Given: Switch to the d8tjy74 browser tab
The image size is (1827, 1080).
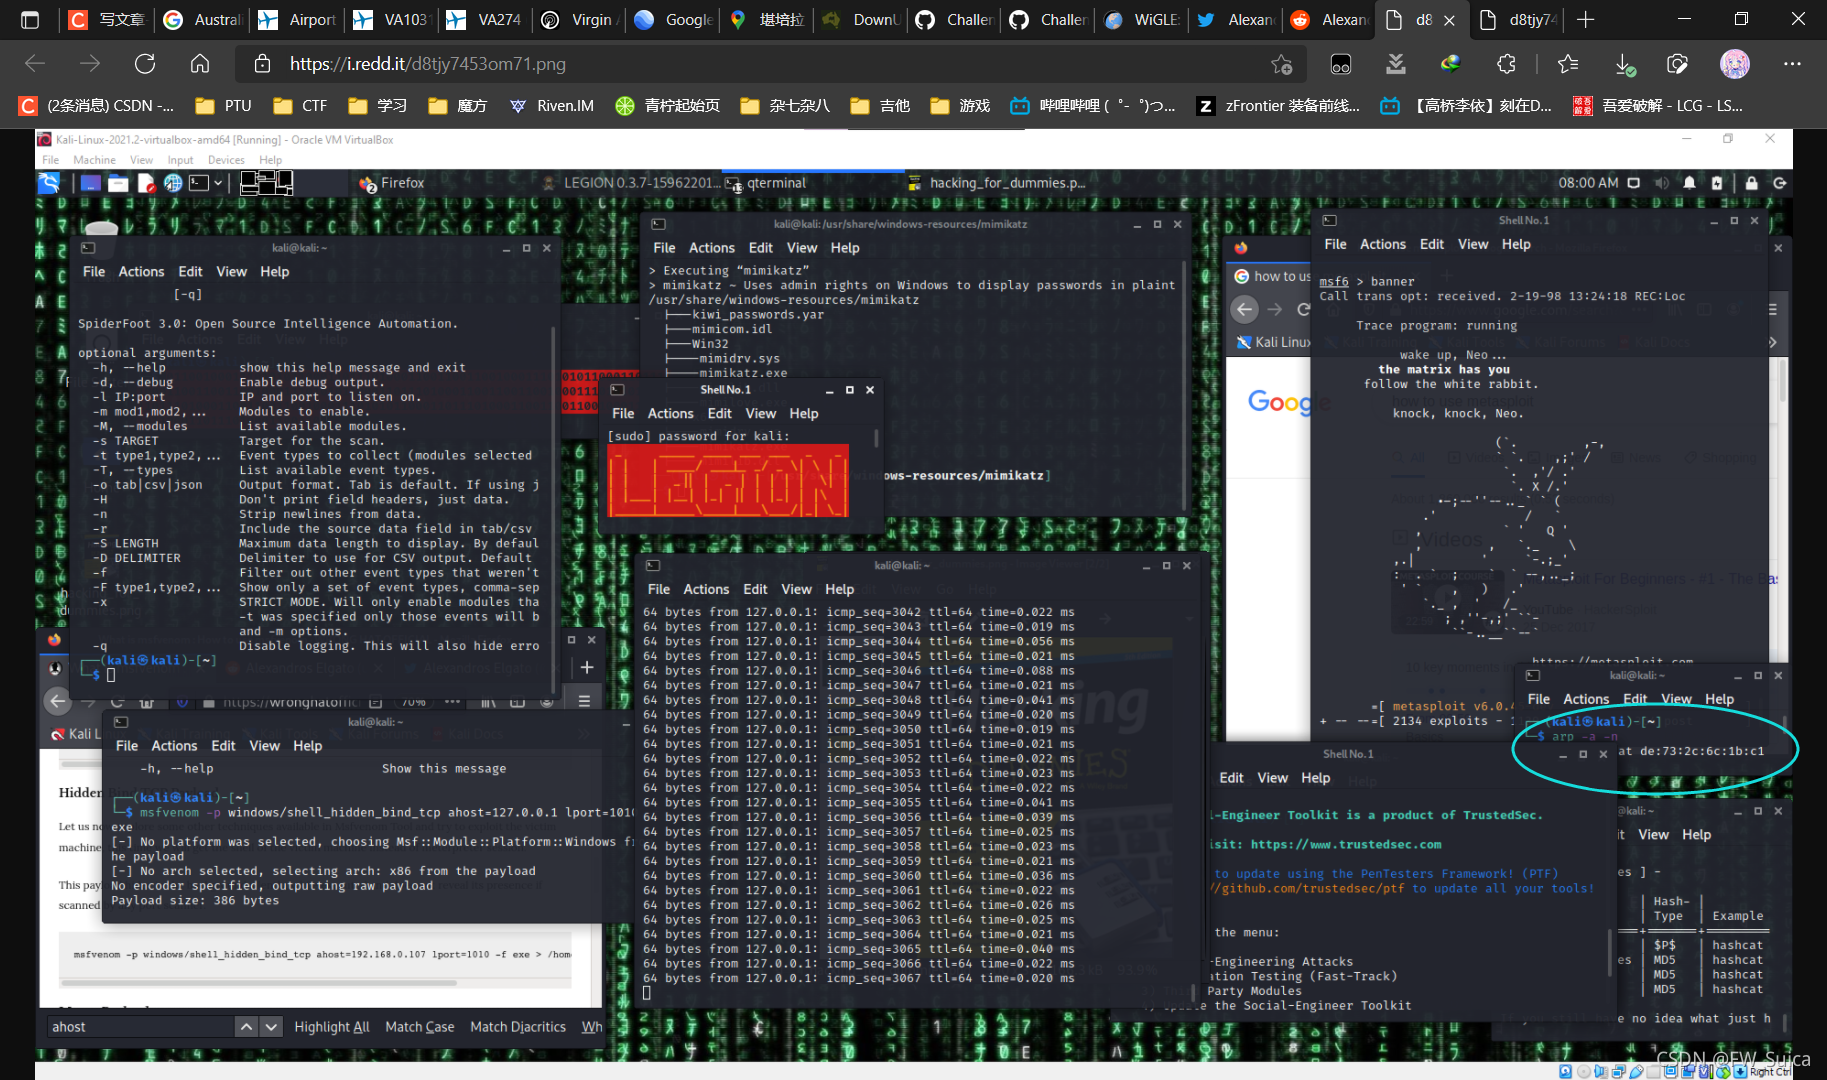Looking at the screenshot, I should point(1516,19).
